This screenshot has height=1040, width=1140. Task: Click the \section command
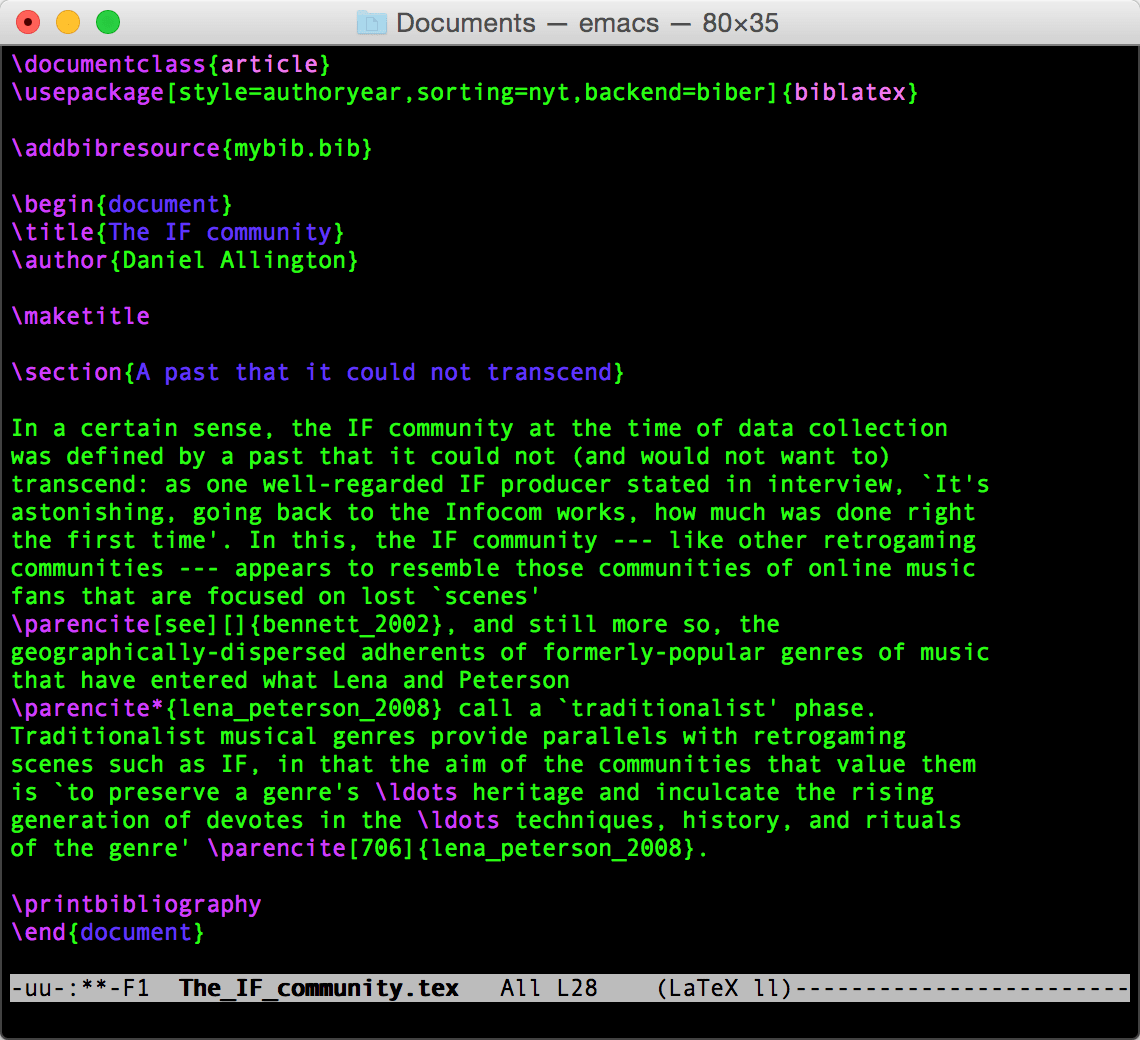[x=67, y=373]
